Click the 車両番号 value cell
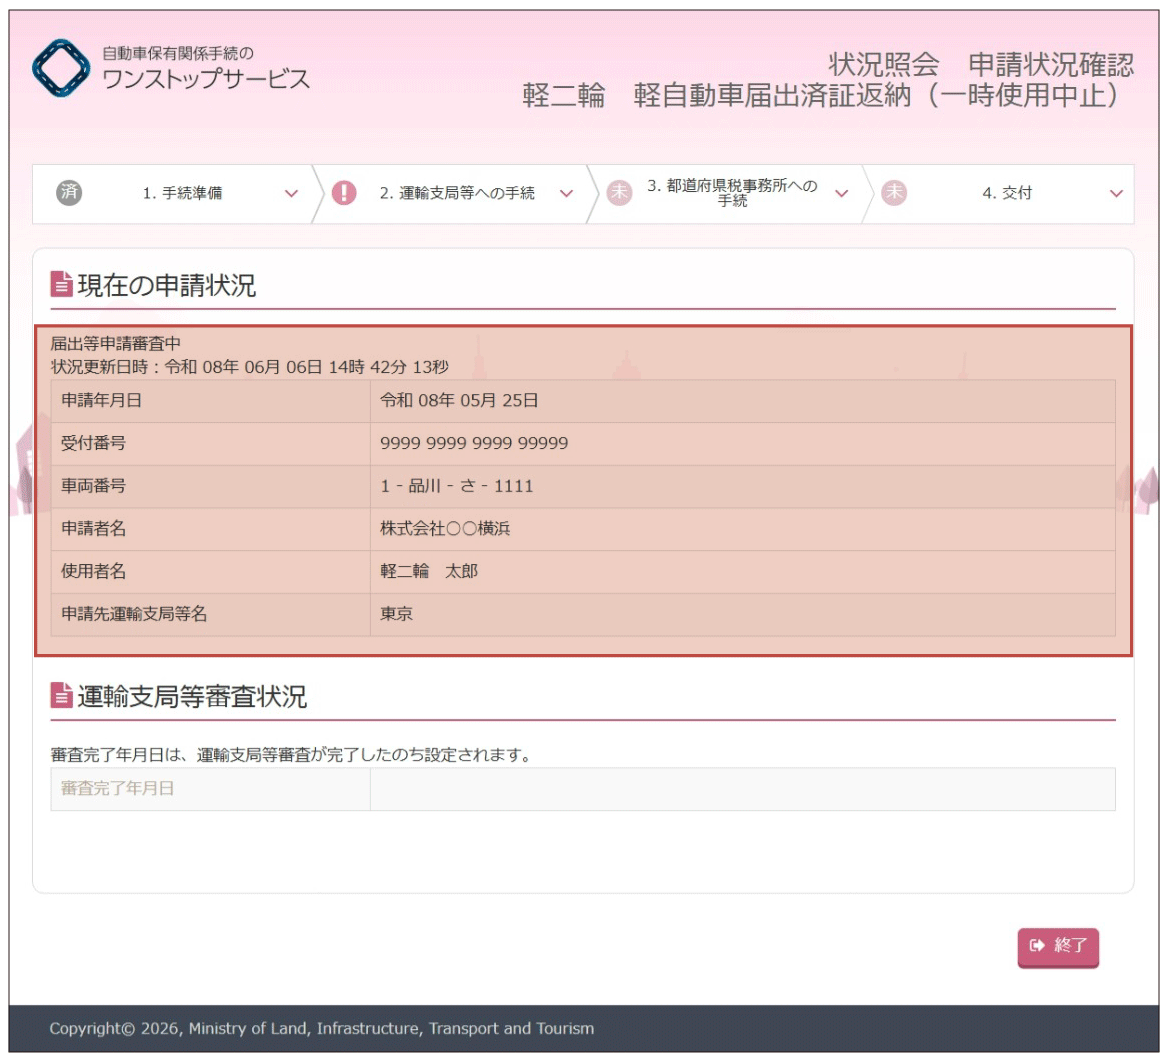Viewport: 1167px width, 1061px height. [742, 486]
